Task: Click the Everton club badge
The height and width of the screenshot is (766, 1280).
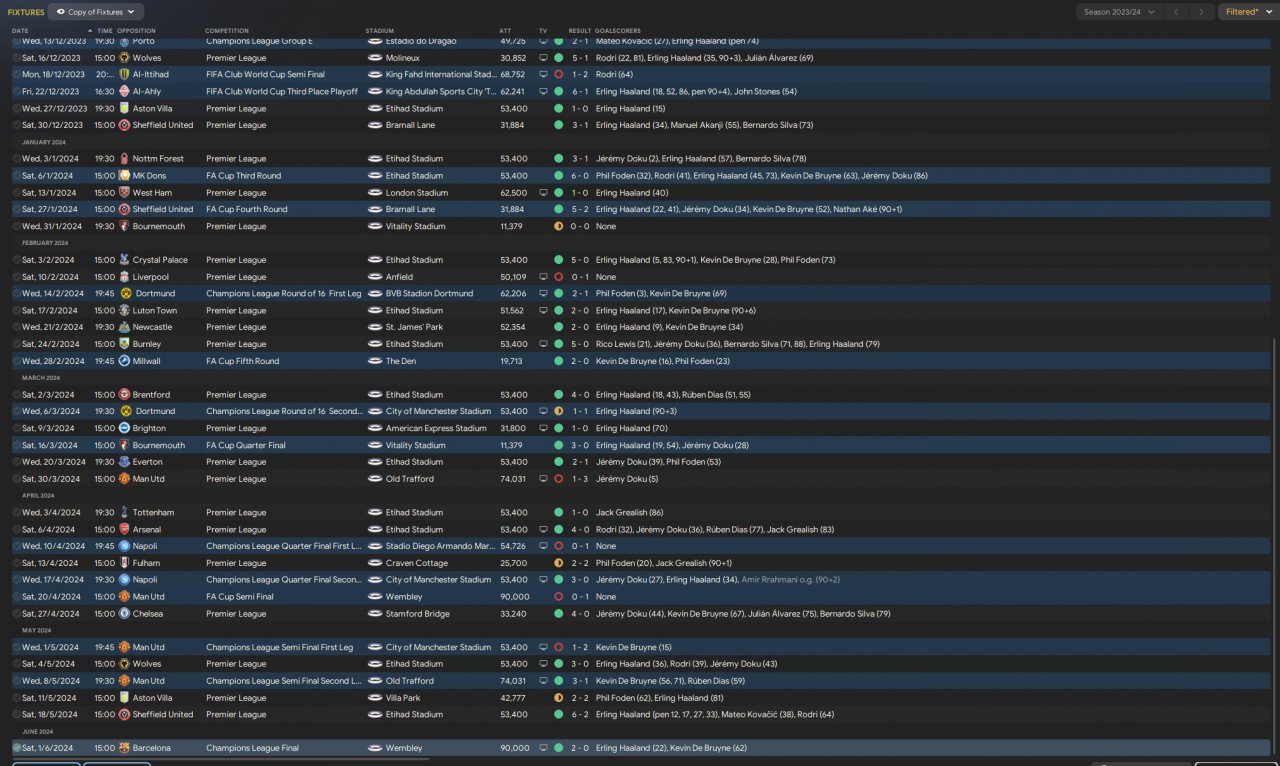Action: pos(124,462)
